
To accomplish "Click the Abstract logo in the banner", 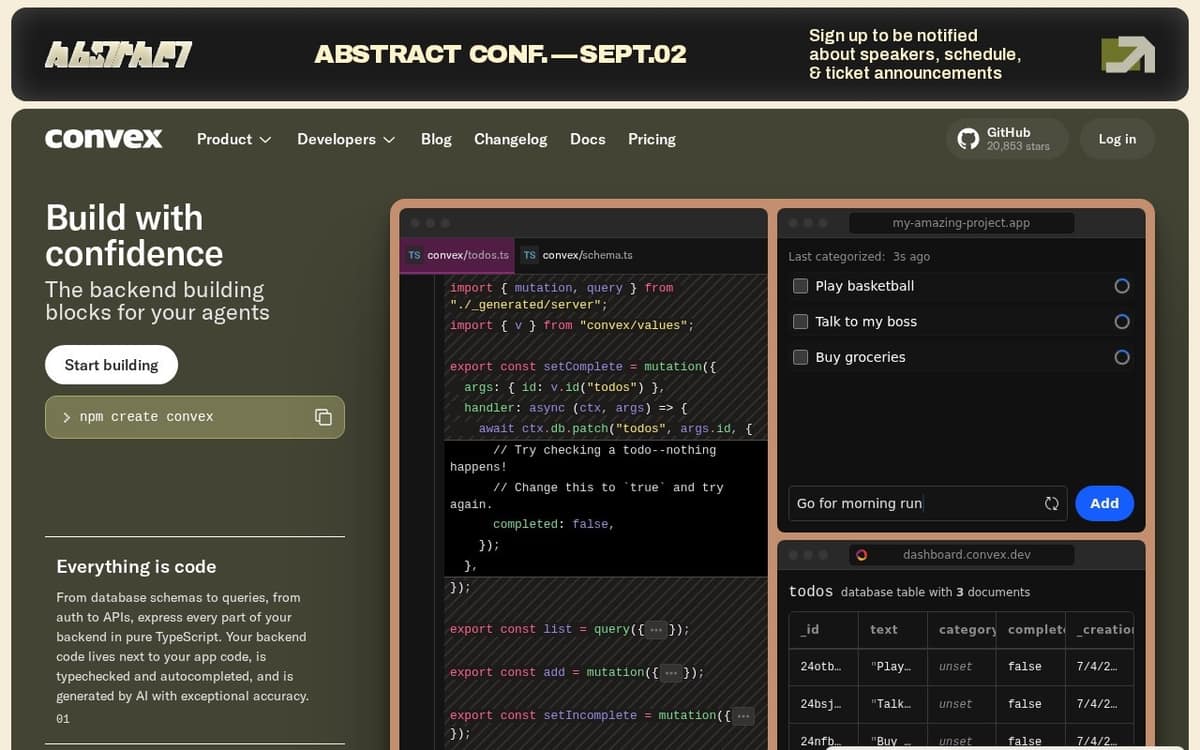I will 118,54.
